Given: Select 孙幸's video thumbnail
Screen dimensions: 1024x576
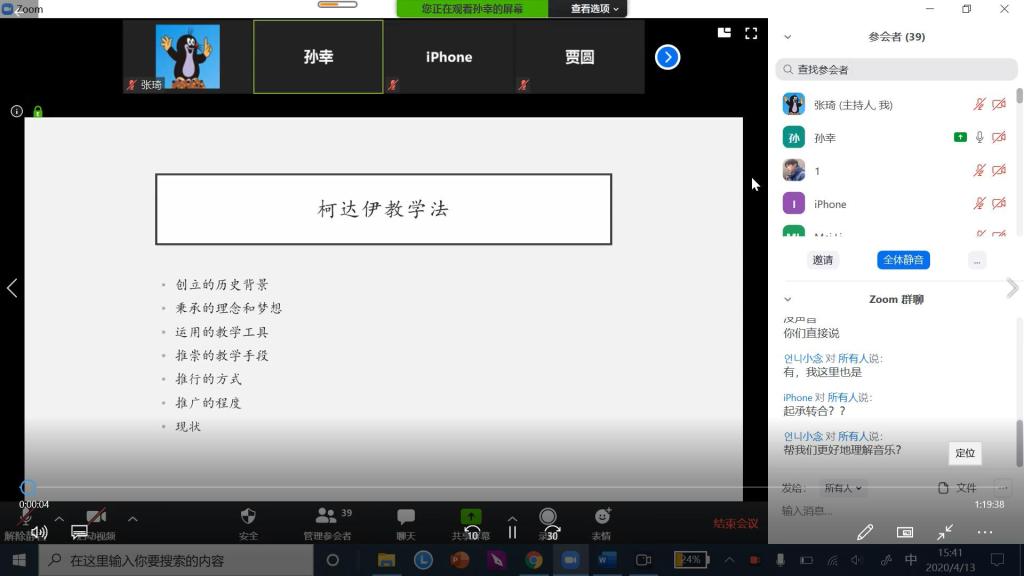Looking at the screenshot, I should click(x=318, y=57).
